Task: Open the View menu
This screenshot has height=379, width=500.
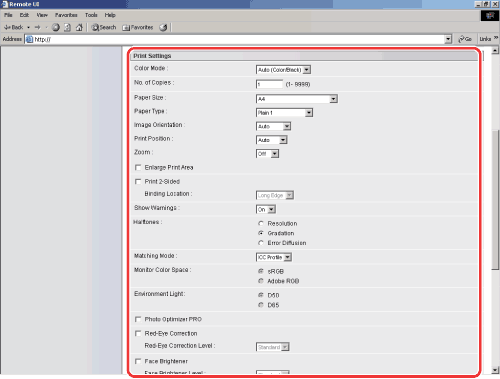Action: click(42, 15)
